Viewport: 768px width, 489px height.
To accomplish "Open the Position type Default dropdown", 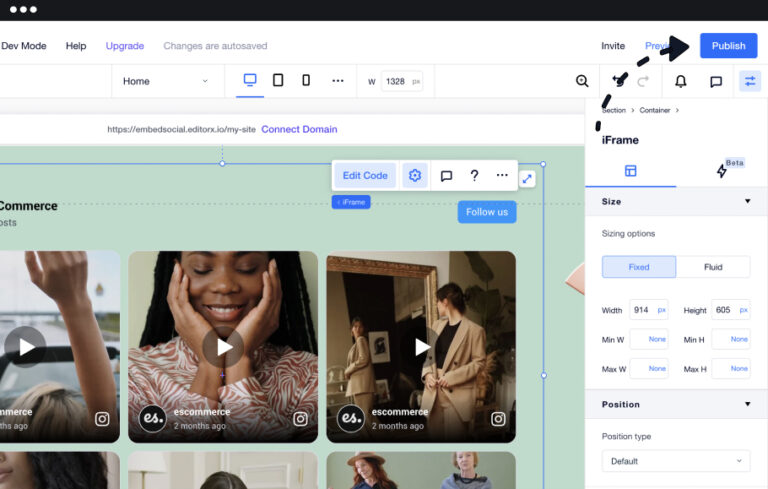I will point(676,461).
